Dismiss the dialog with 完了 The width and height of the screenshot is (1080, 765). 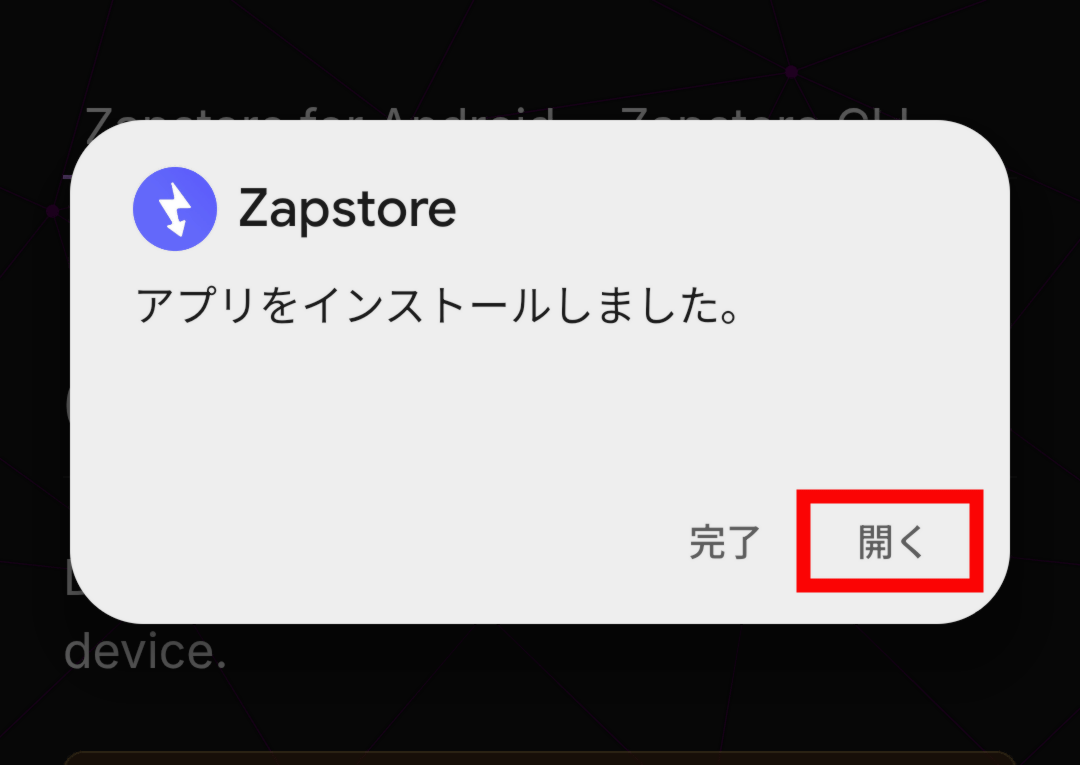(725, 542)
